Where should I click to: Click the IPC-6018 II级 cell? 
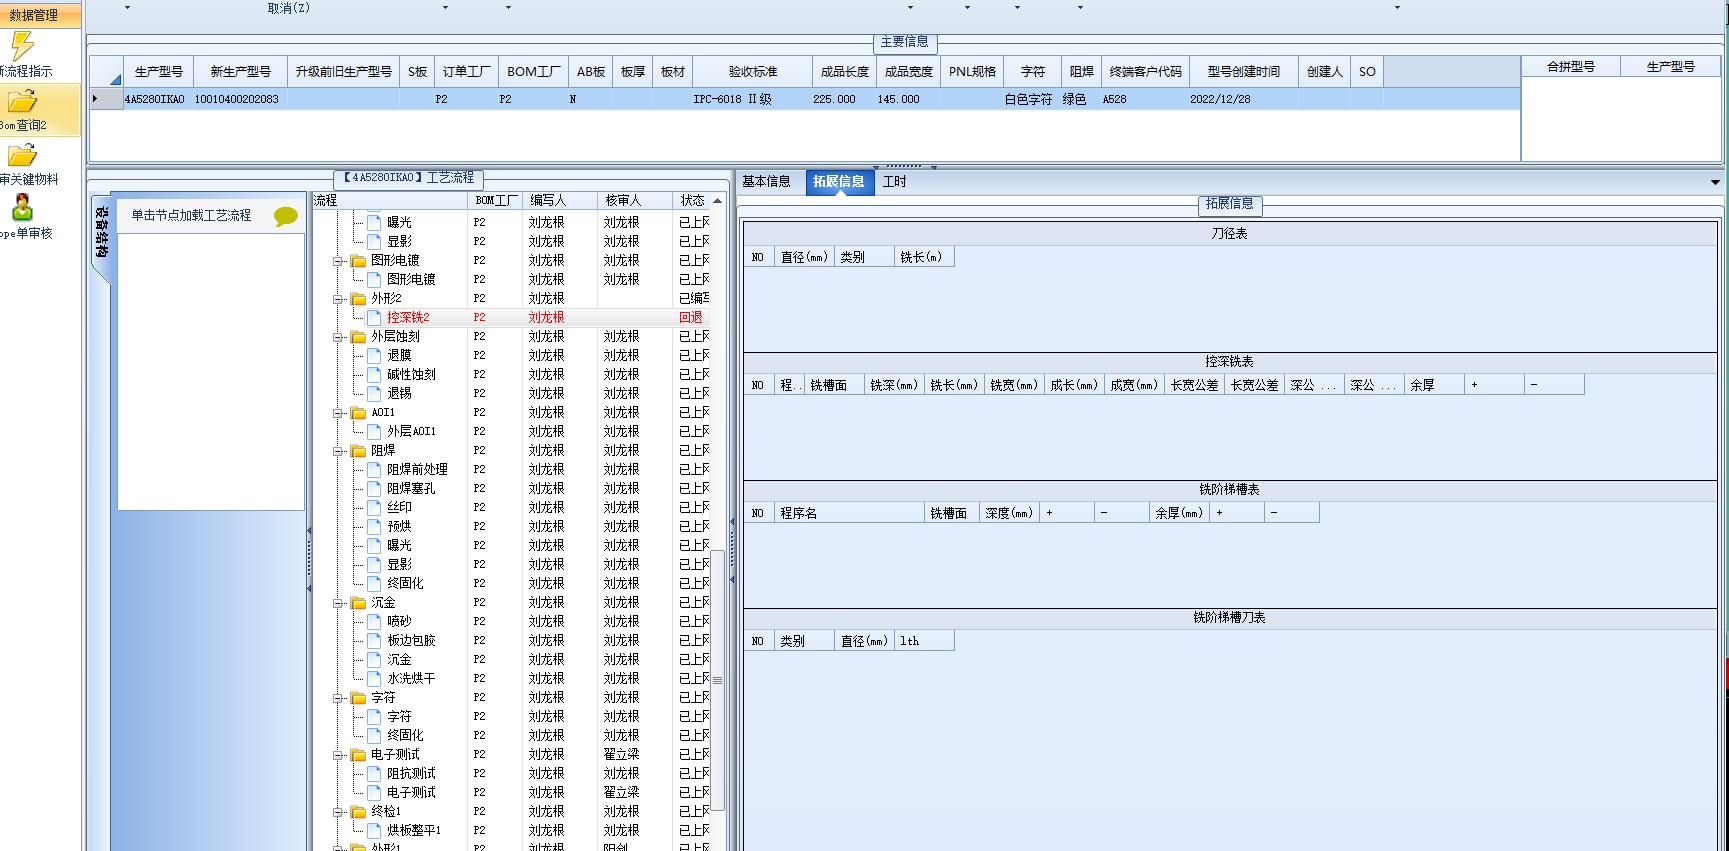tap(752, 100)
